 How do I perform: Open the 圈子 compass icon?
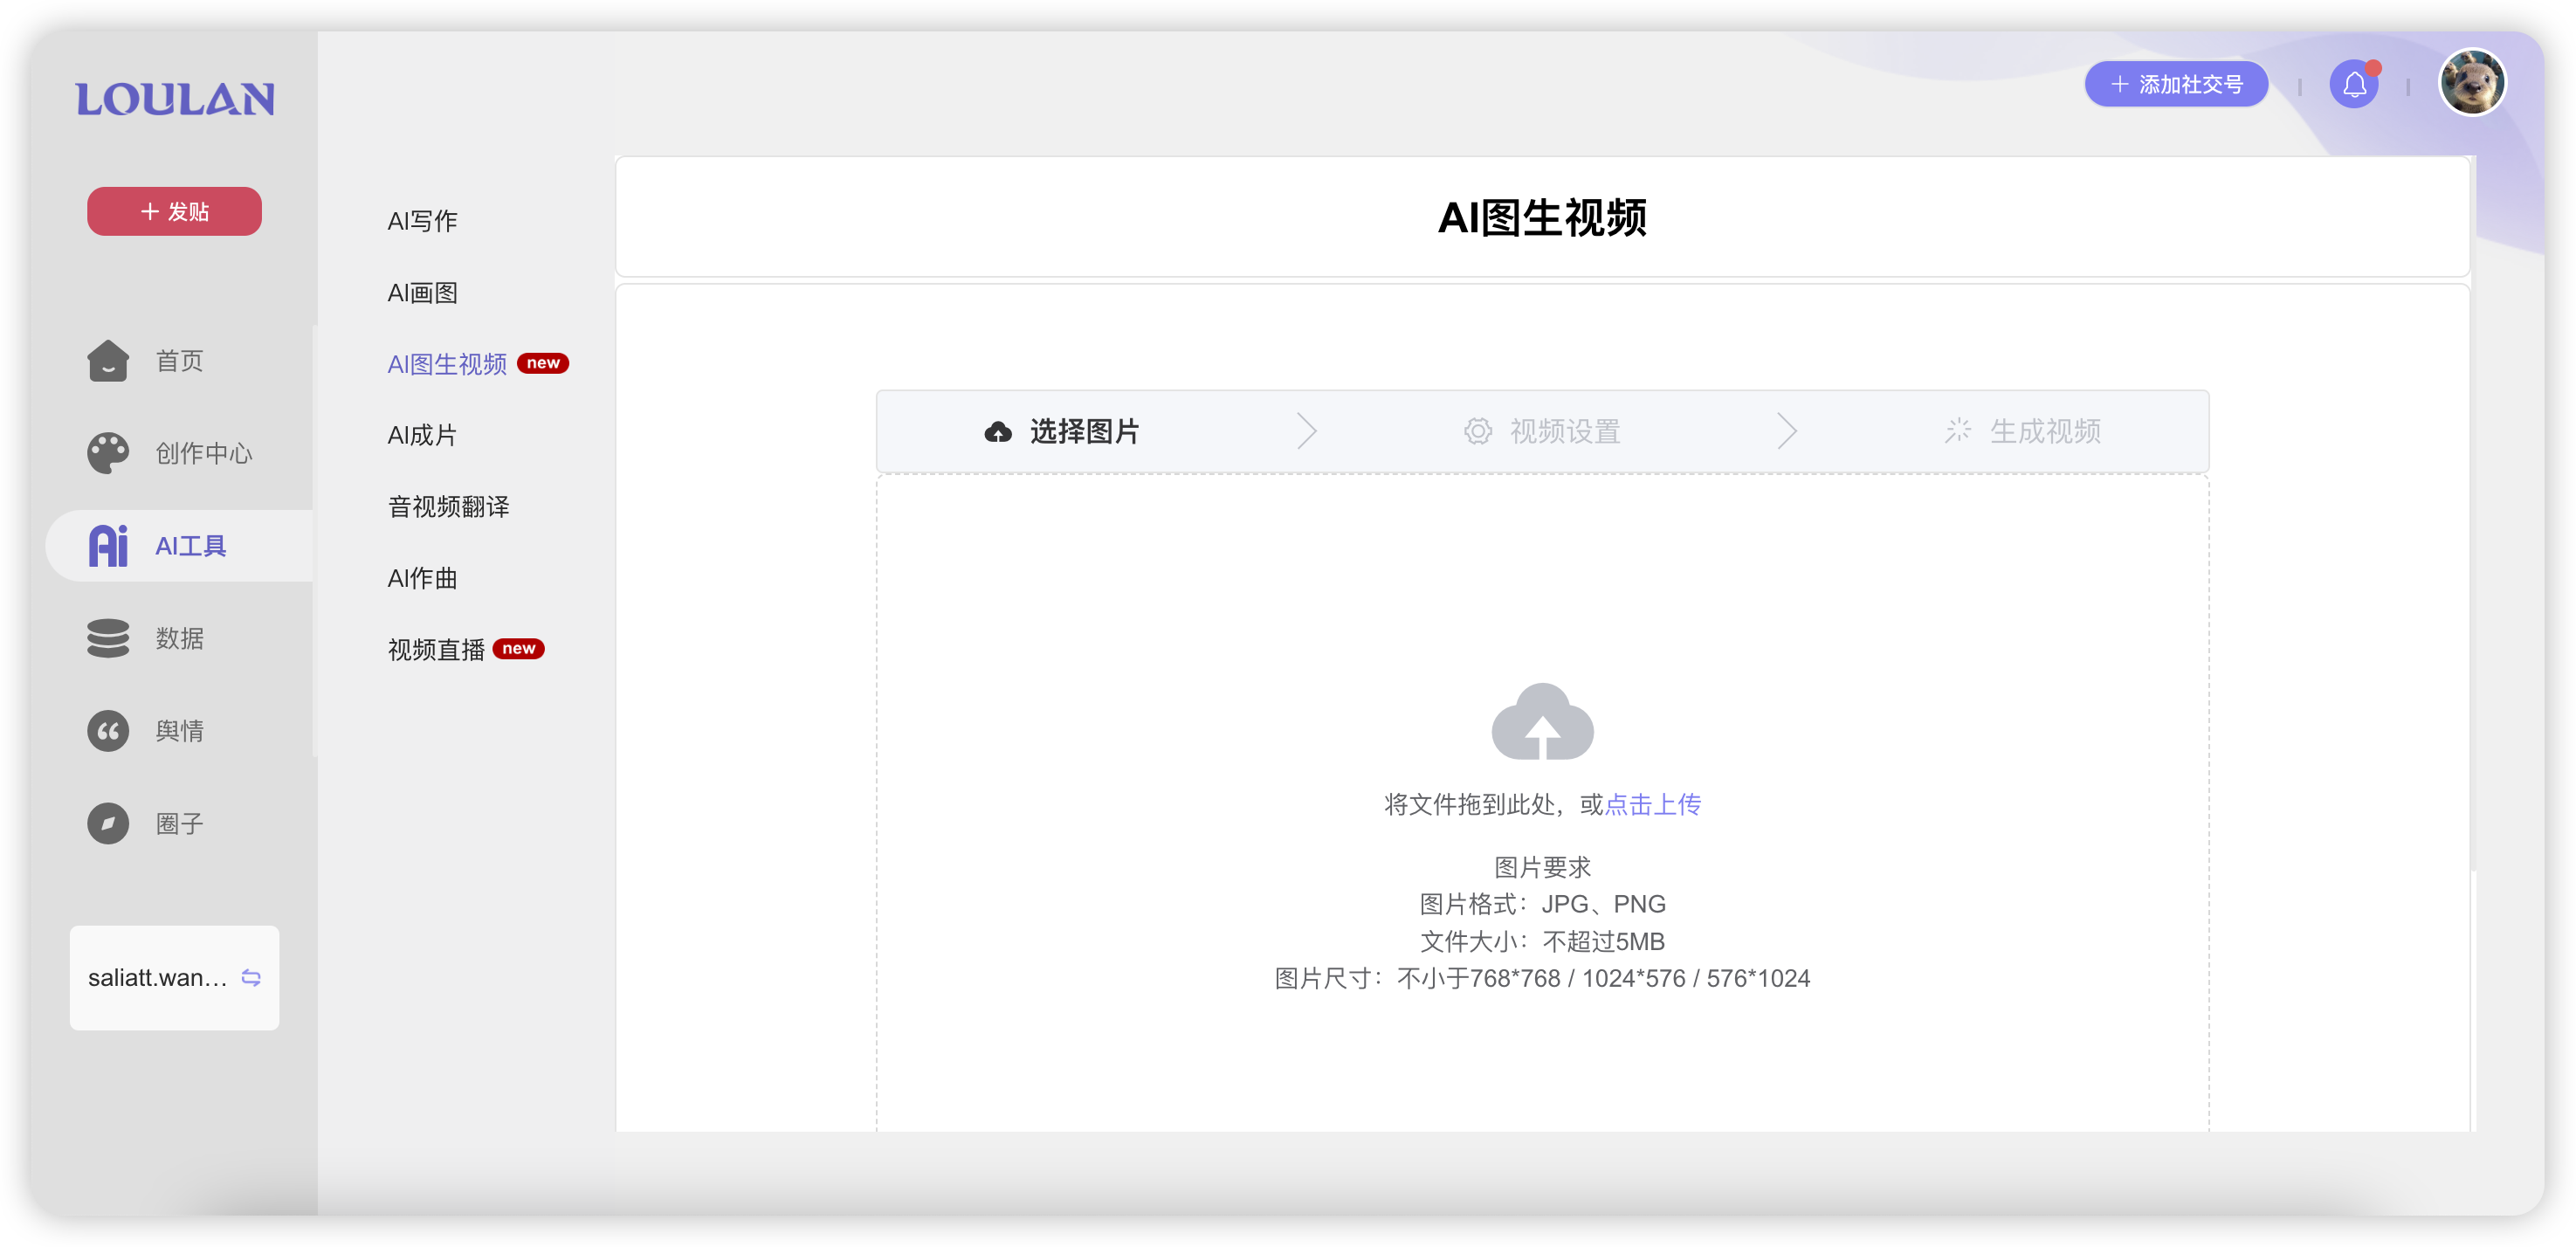(x=108, y=823)
